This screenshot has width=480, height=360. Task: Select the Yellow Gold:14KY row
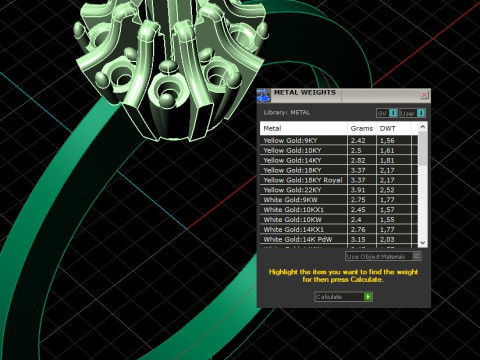pos(339,160)
